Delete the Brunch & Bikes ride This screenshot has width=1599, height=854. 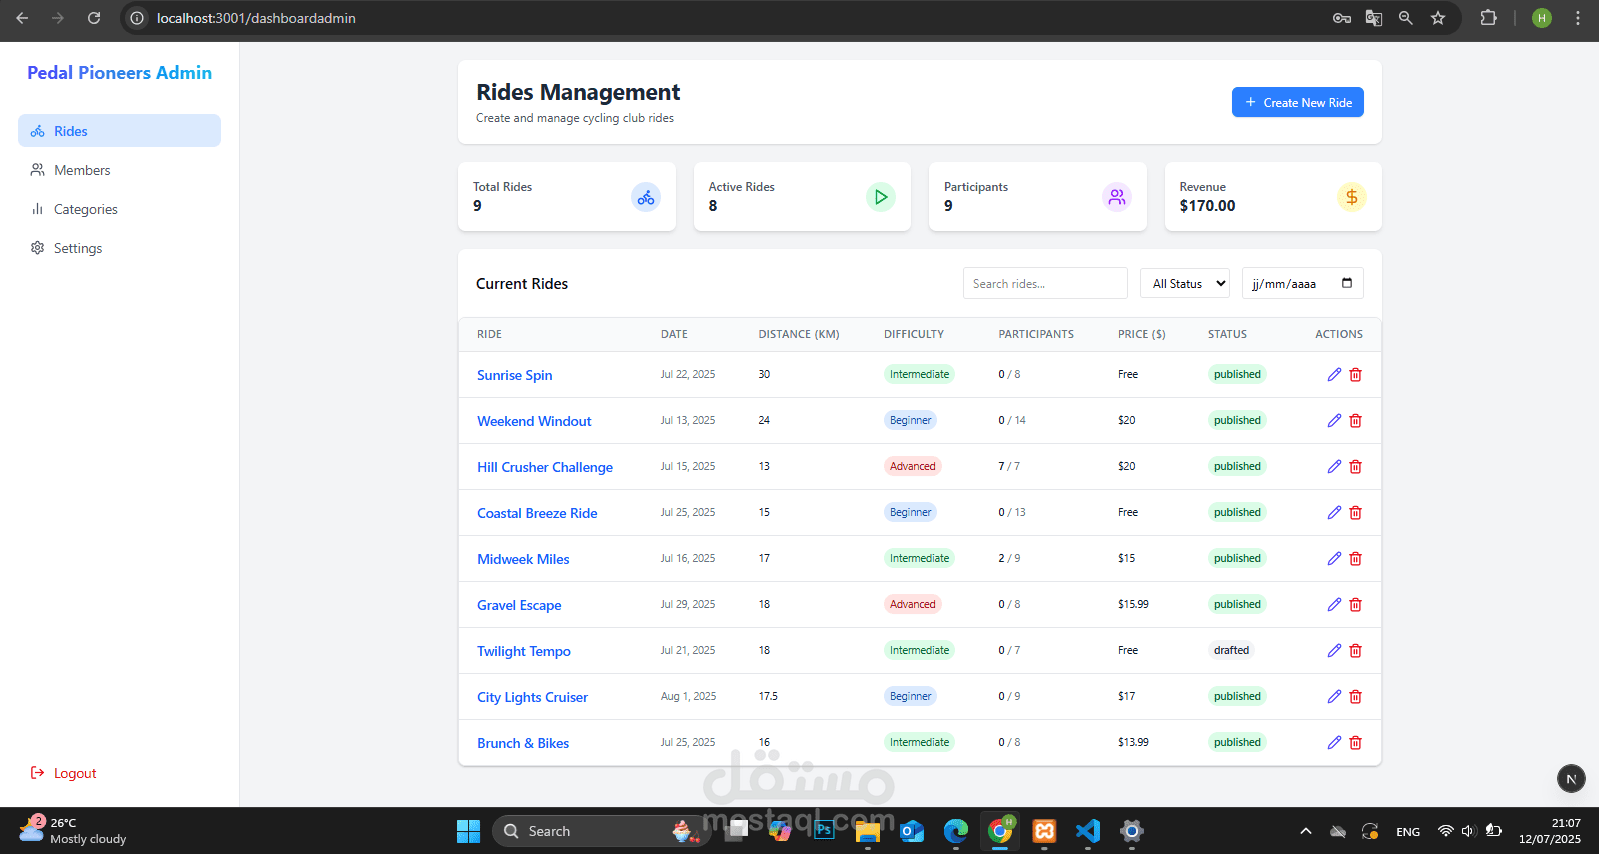[x=1356, y=743]
